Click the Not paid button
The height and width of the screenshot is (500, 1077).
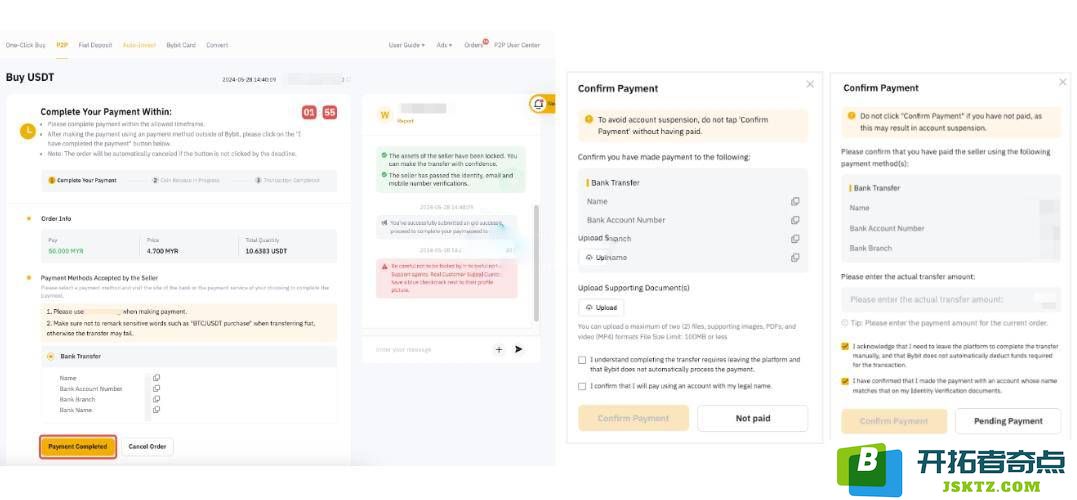(x=753, y=418)
